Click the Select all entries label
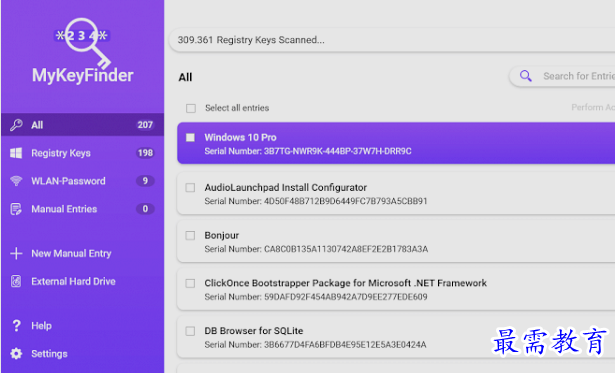Screen dimensions: 615x373 (x=237, y=108)
